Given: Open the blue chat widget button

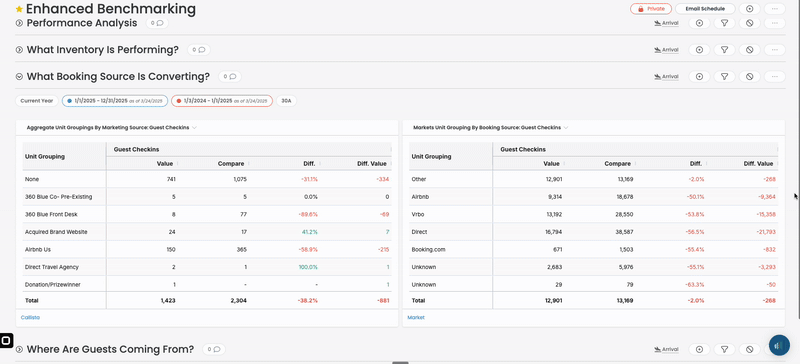Looking at the screenshot, I should [779, 346].
